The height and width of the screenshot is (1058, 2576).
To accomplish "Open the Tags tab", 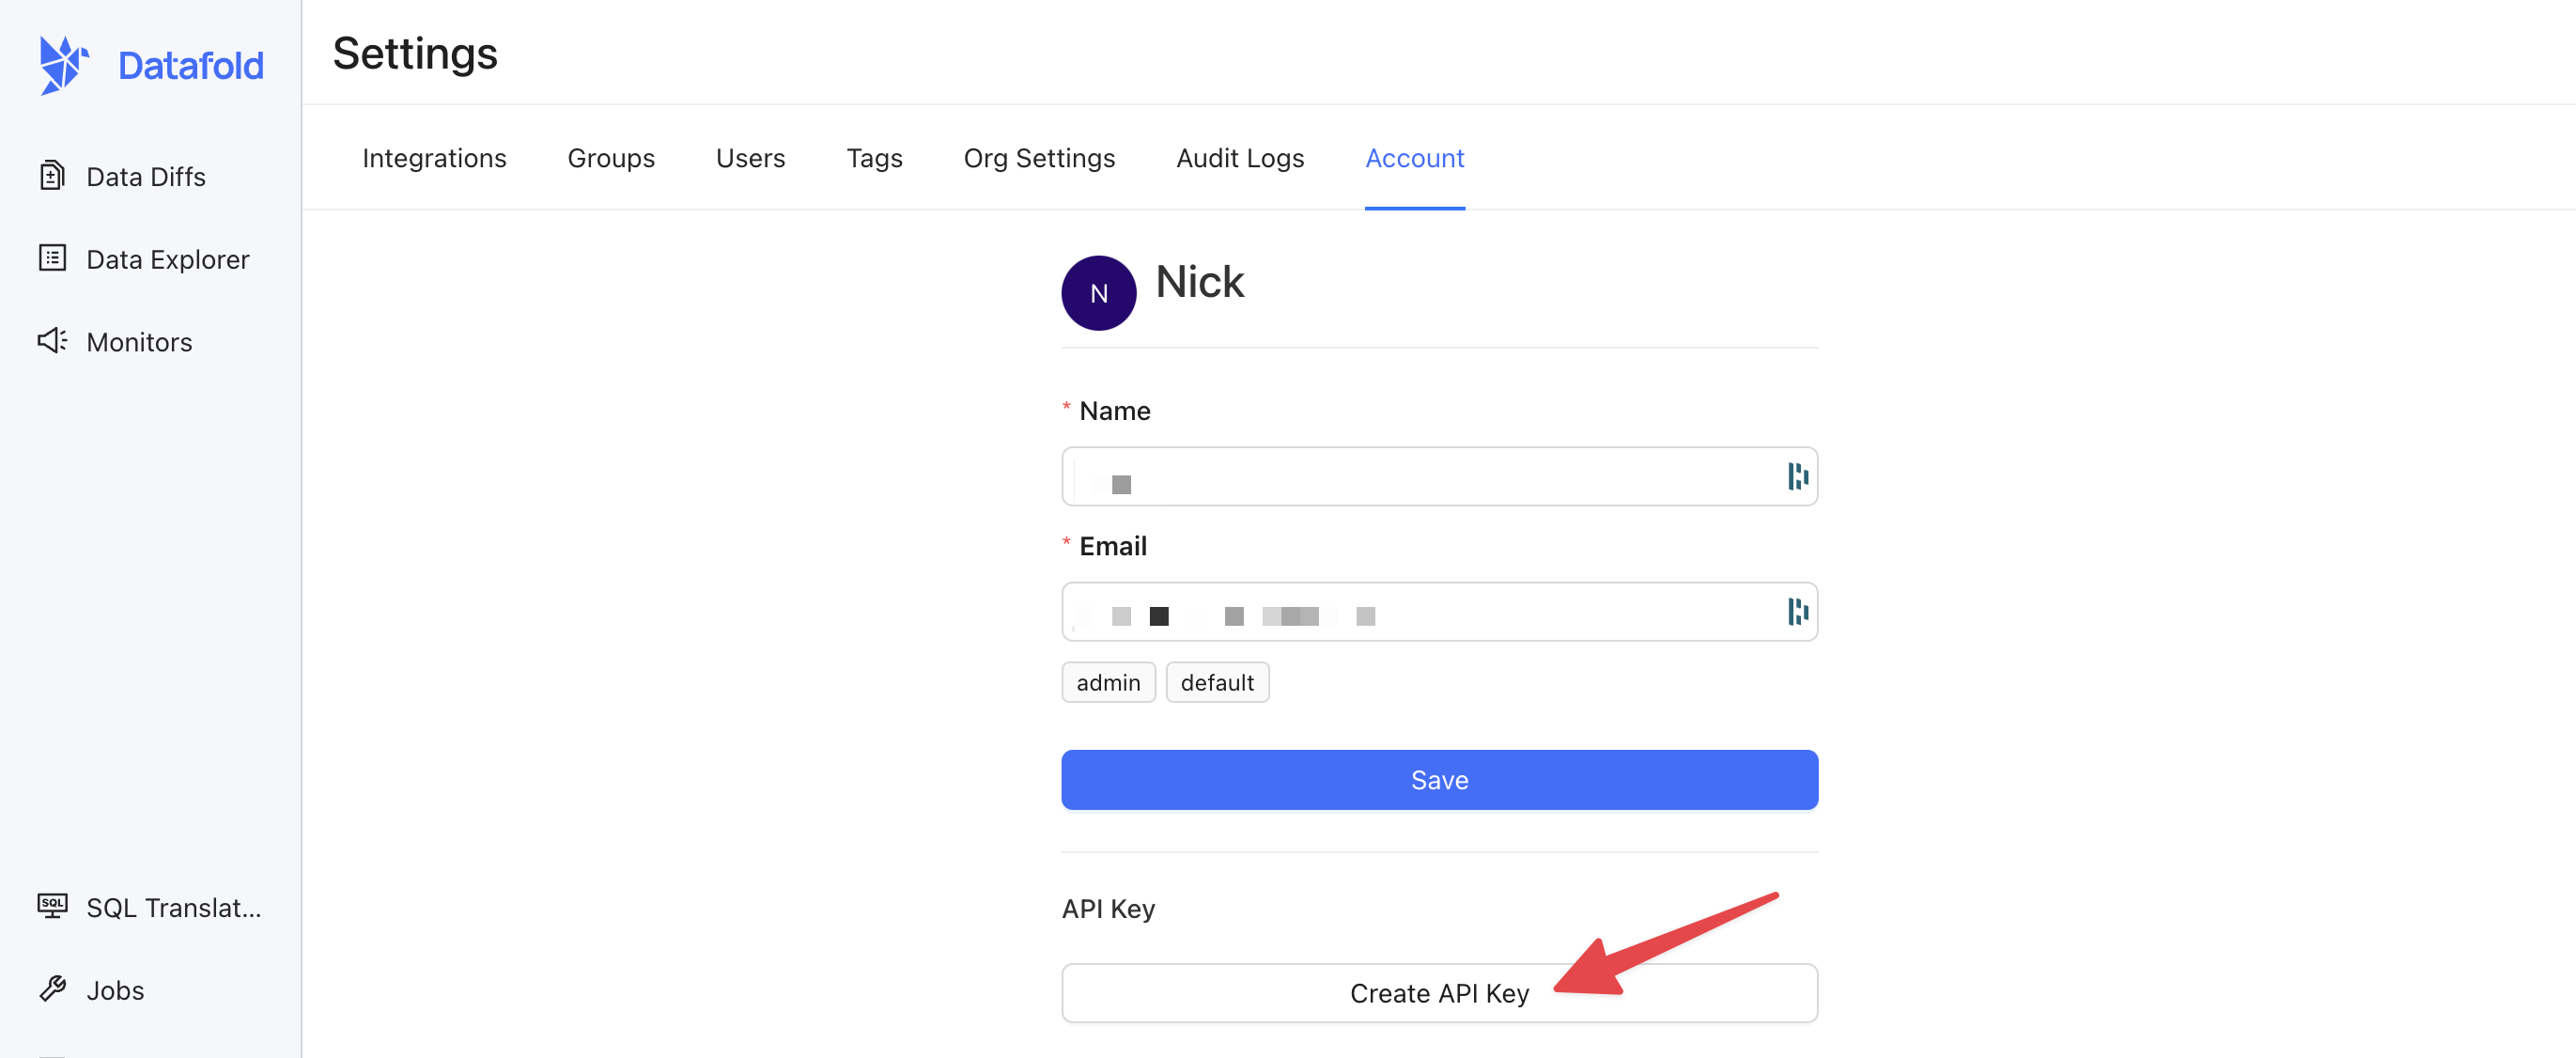I will 874,158.
